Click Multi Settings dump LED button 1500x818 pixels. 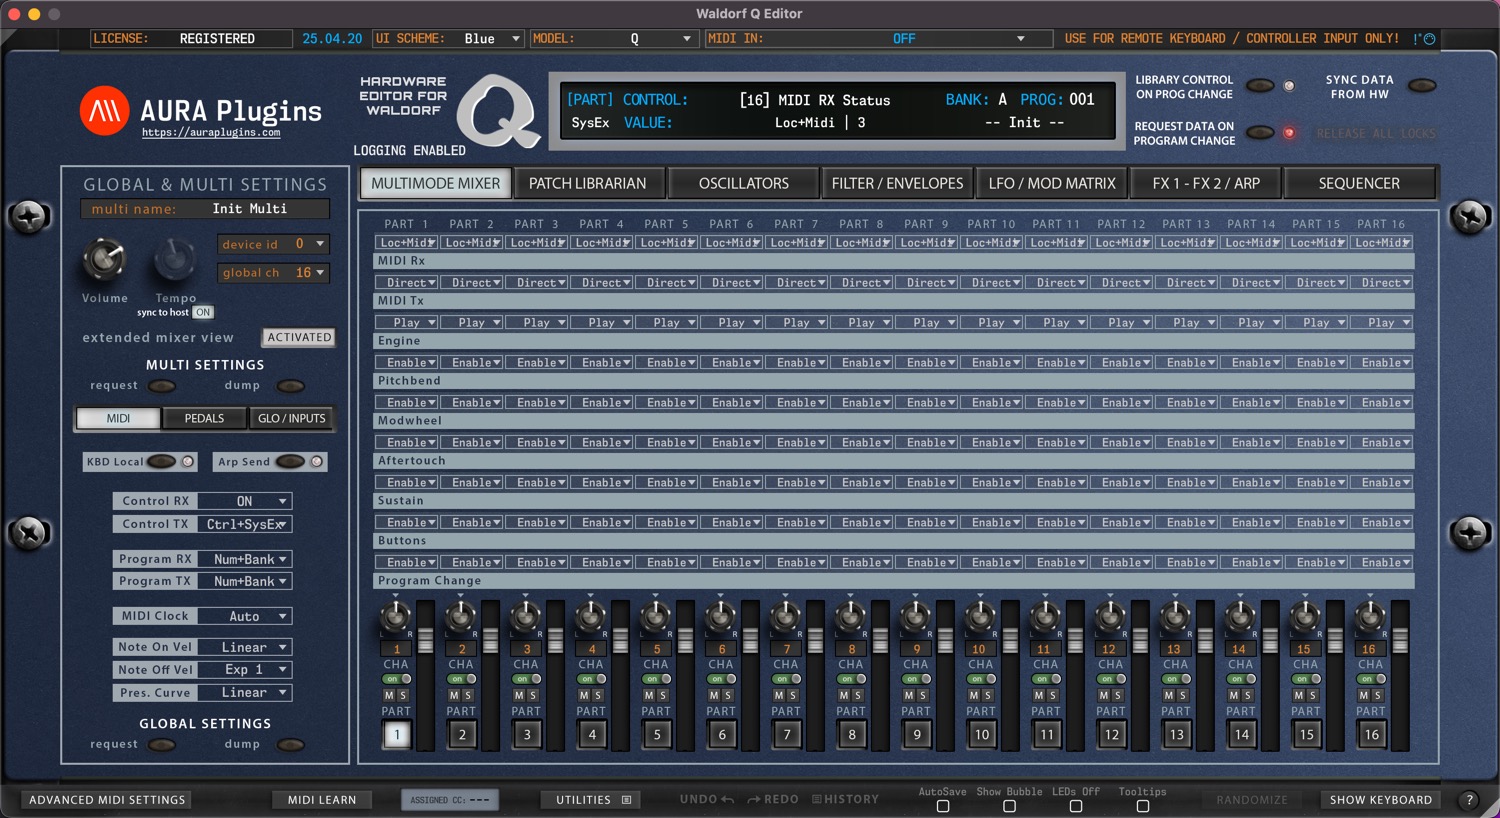point(291,386)
